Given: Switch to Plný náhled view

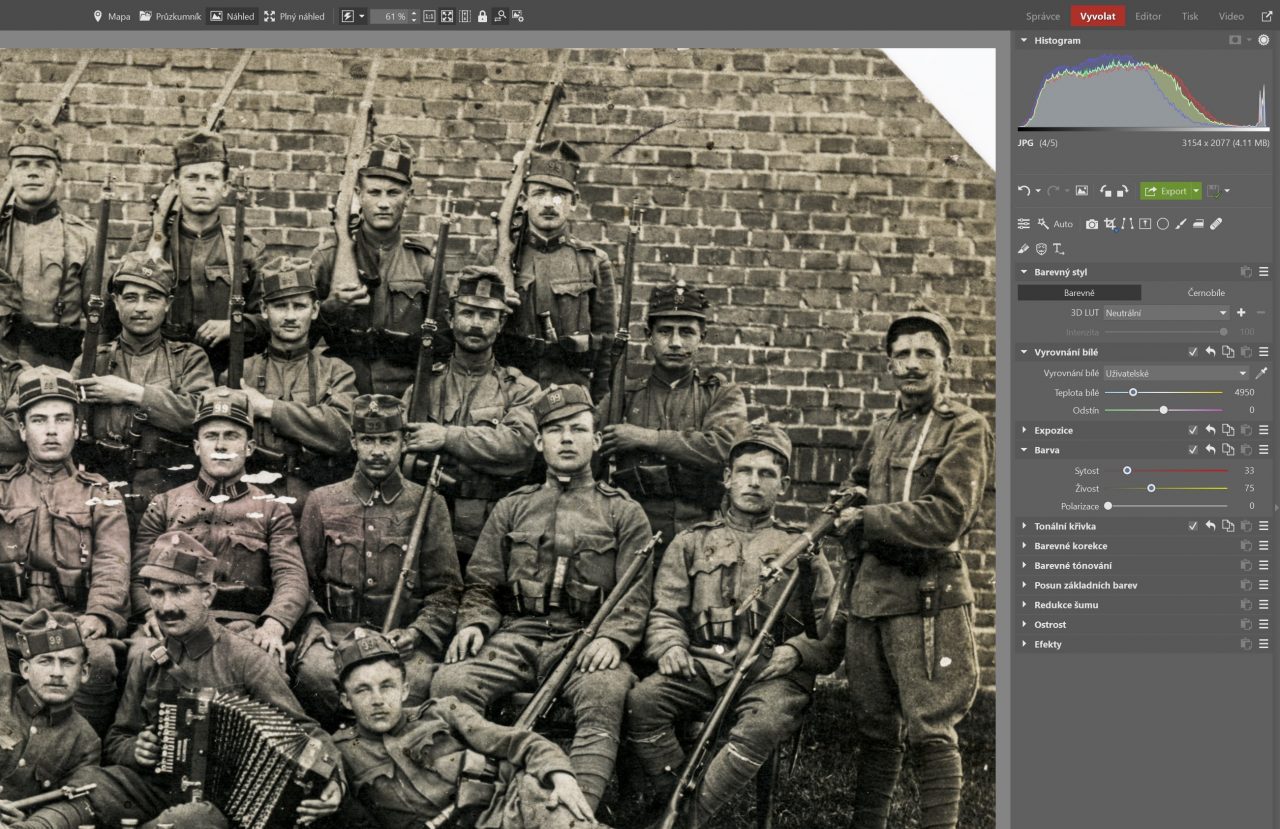Looking at the screenshot, I should (x=295, y=16).
